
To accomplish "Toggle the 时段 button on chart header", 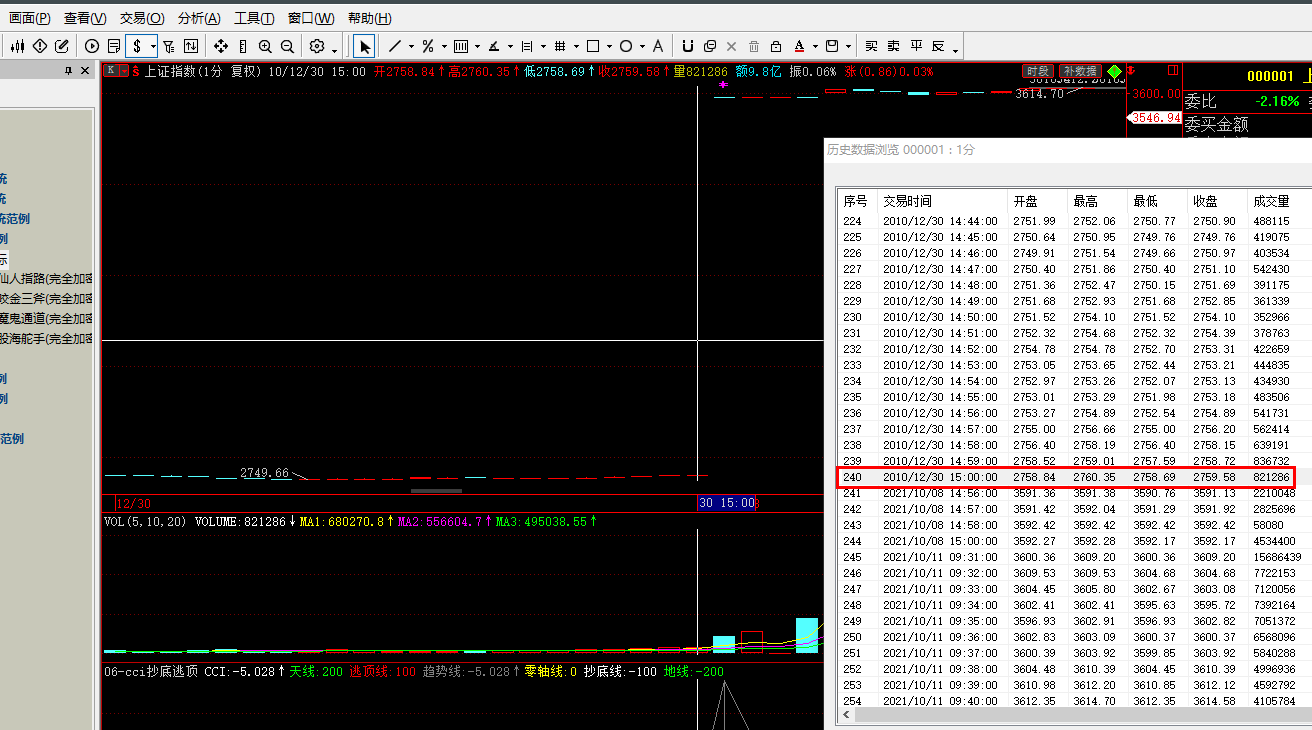I will pos(1037,72).
